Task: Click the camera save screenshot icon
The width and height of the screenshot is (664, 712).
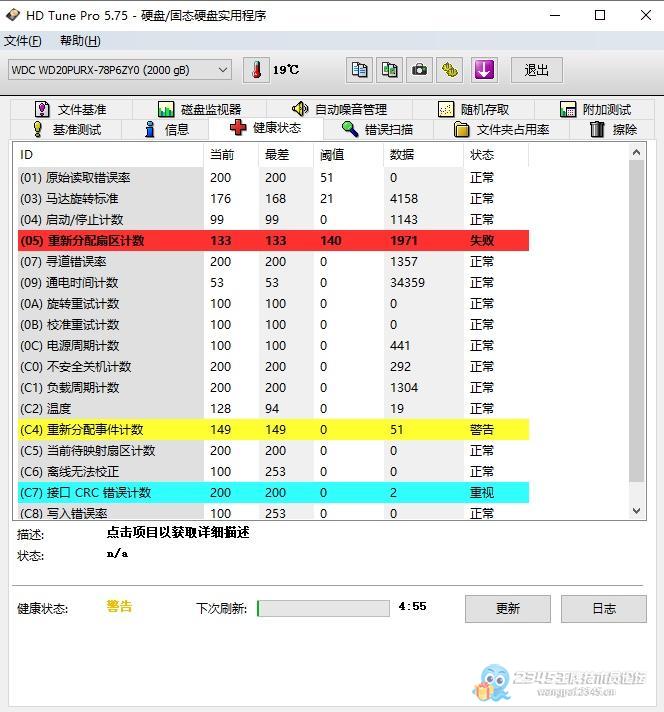Action: point(420,70)
